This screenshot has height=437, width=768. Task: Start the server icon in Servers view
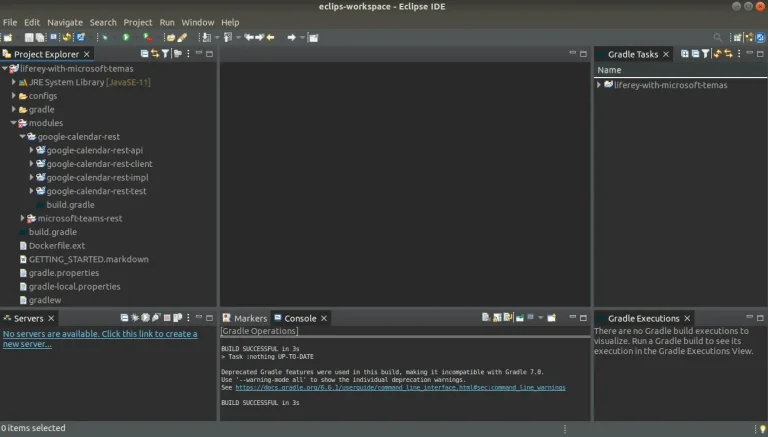pyautogui.click(x=145, y=317)
